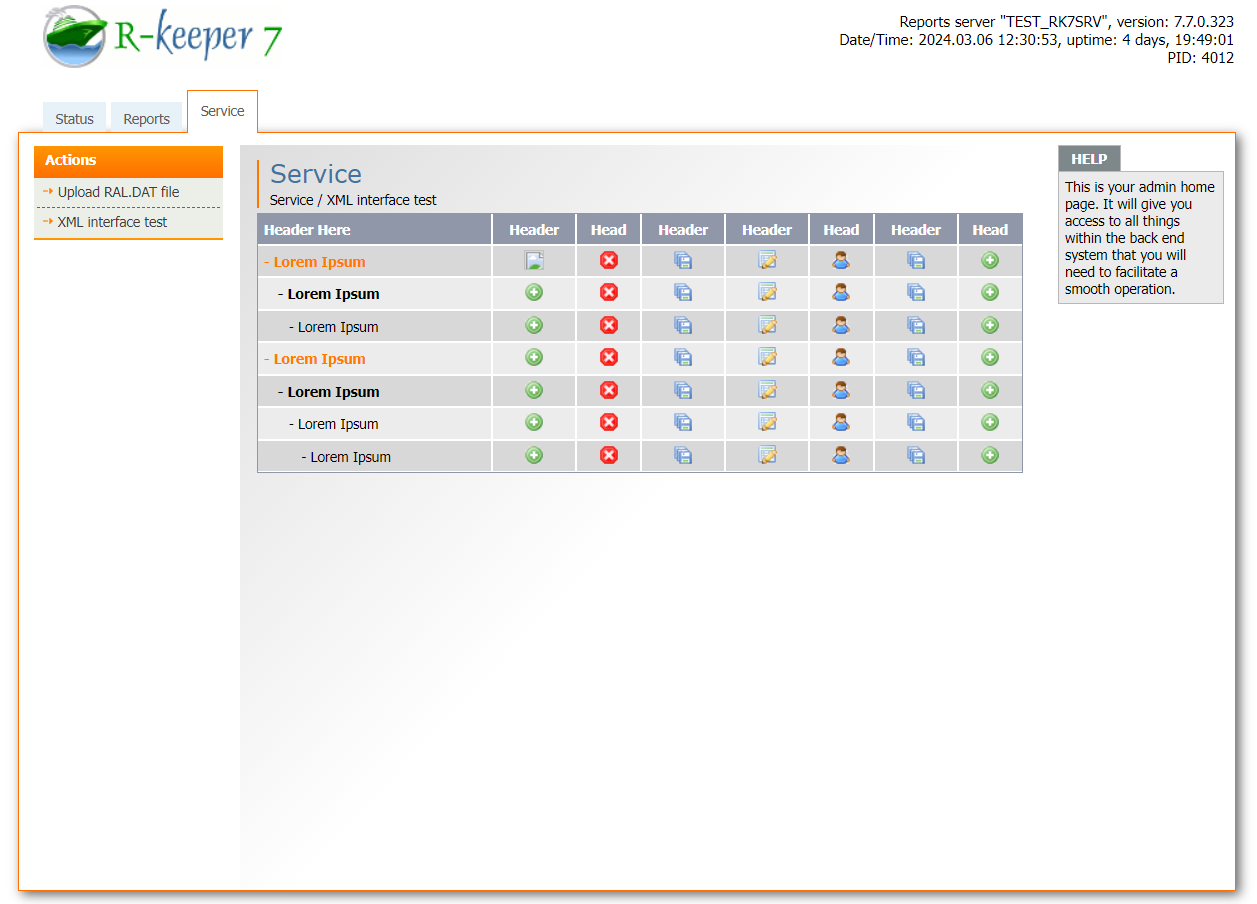Screen dimensions: 1257x904
Task: Click the R-keeper 7 ship logo
Action: coord(74,37)
